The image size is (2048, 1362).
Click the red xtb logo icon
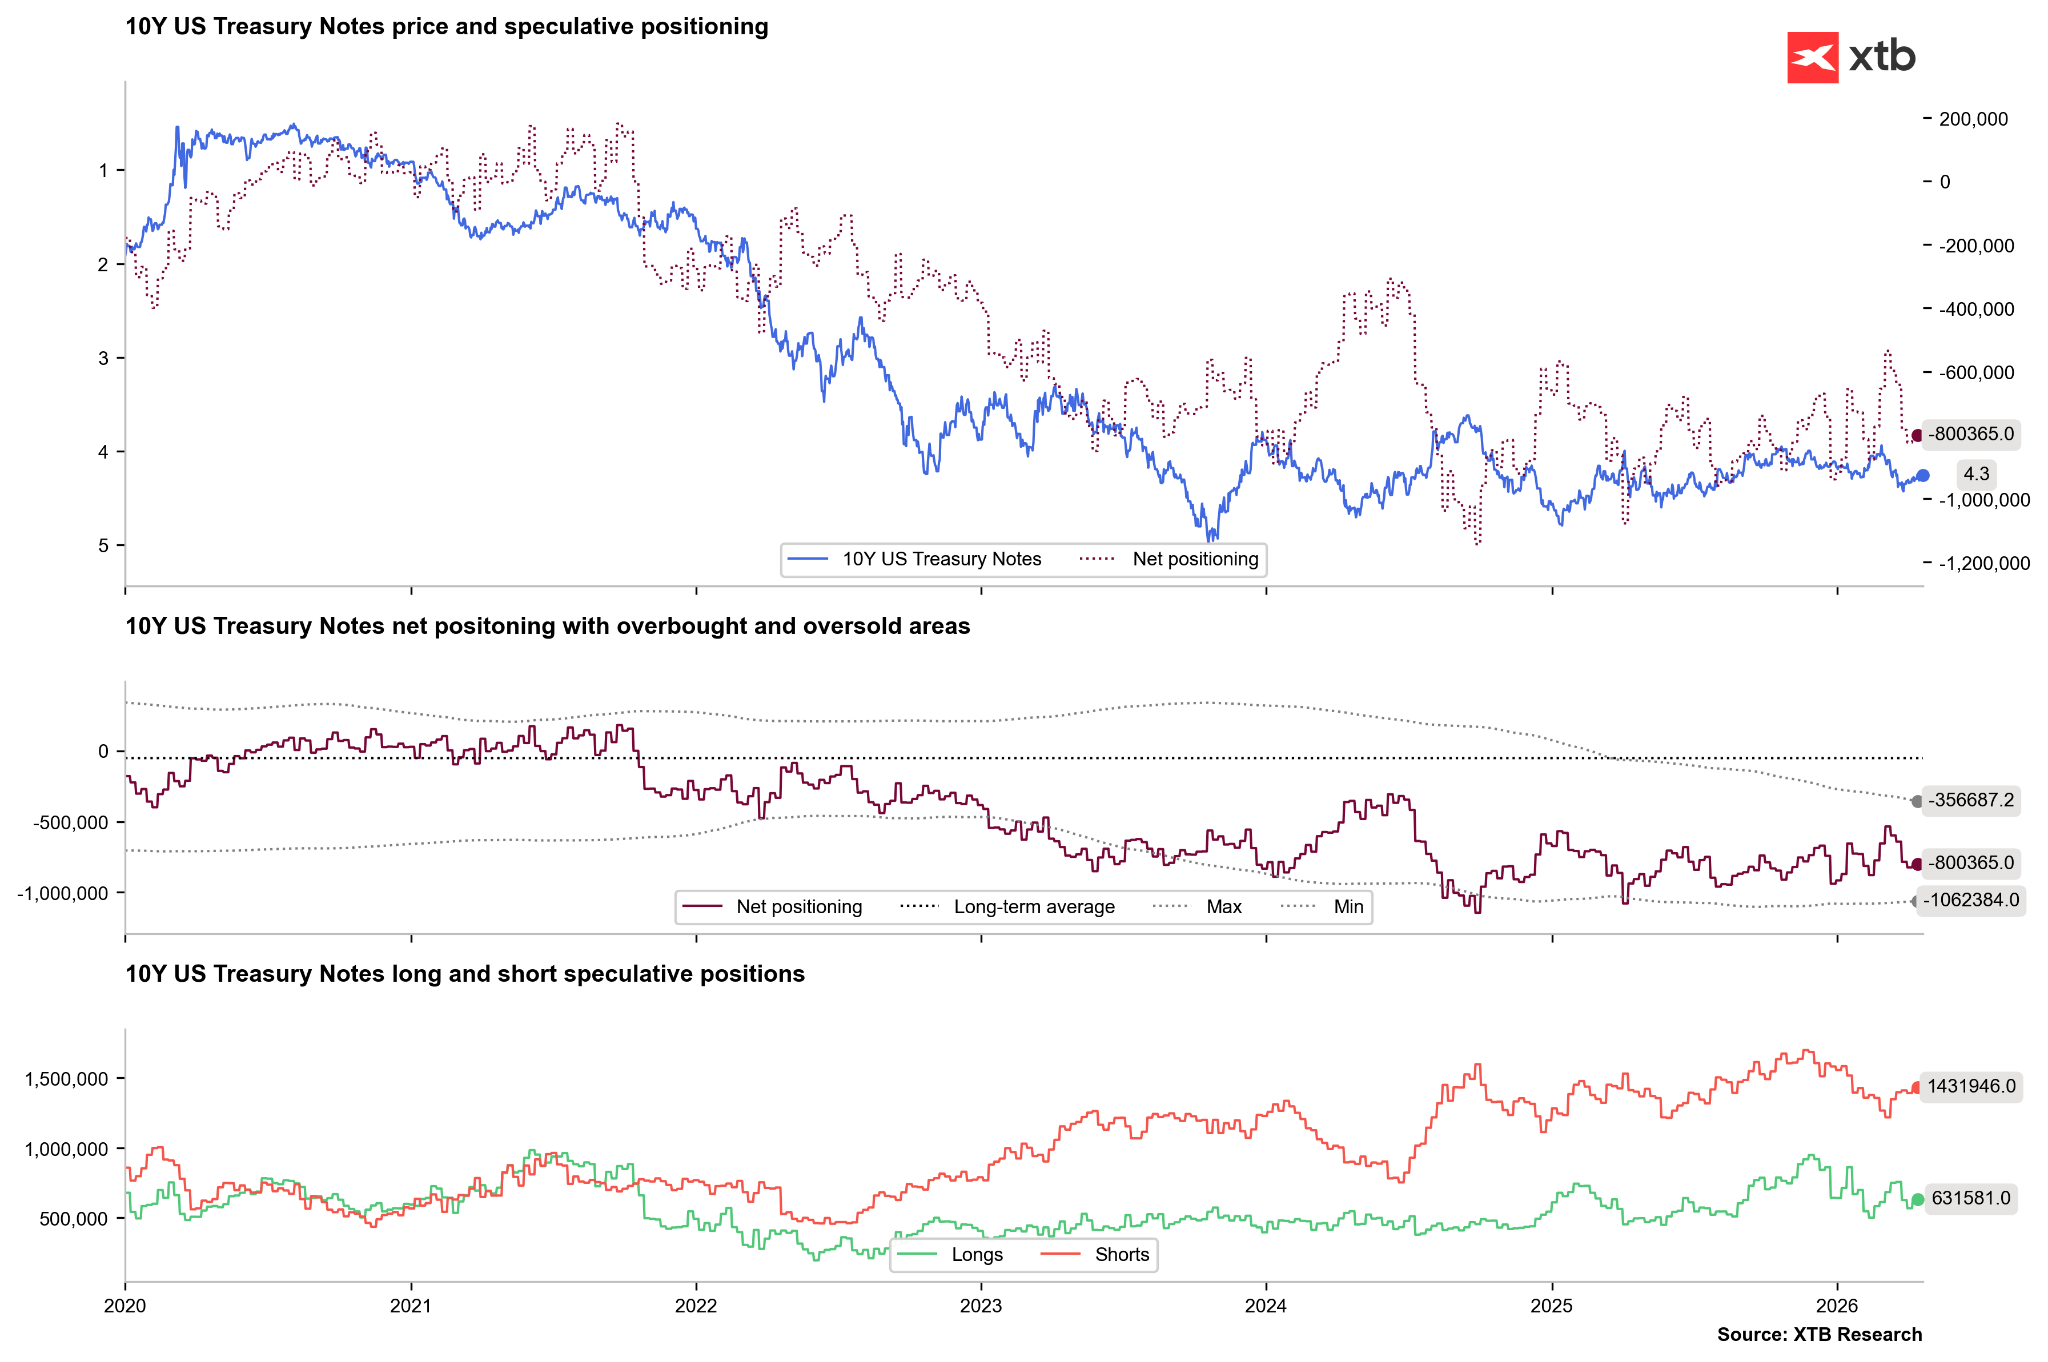coord(1812,57)
